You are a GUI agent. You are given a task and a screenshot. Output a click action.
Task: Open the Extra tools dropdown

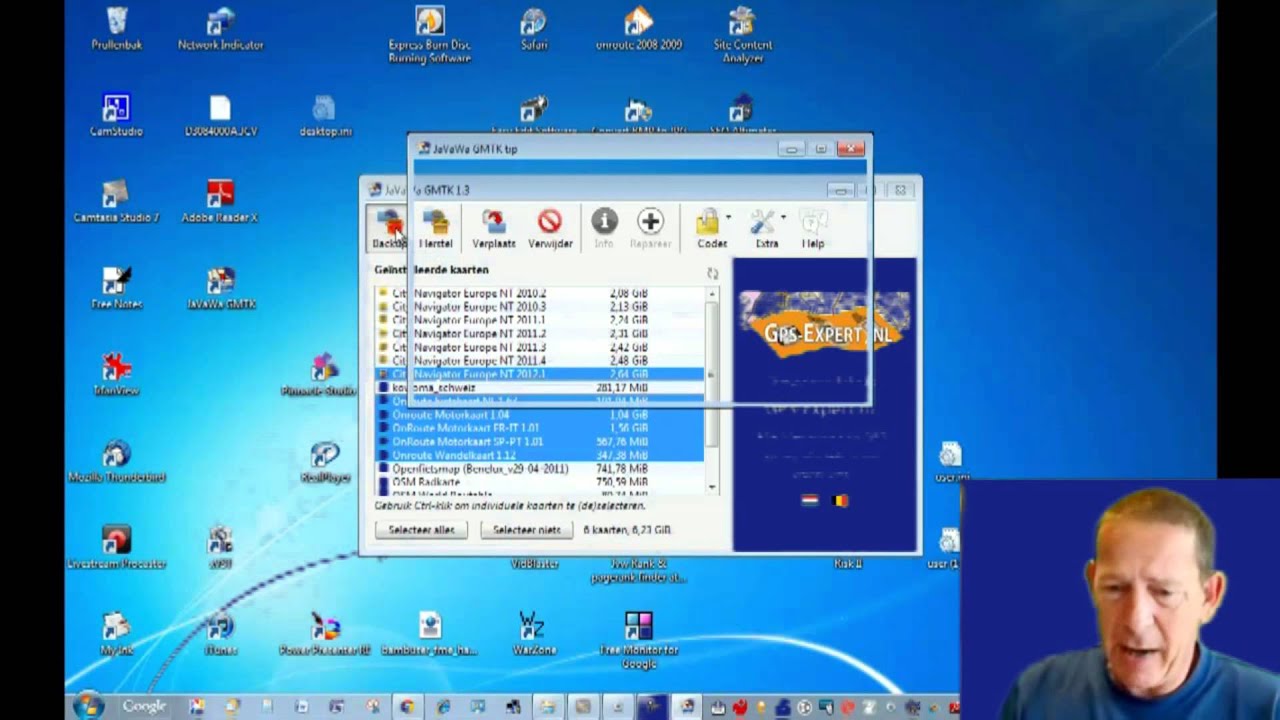768,228
